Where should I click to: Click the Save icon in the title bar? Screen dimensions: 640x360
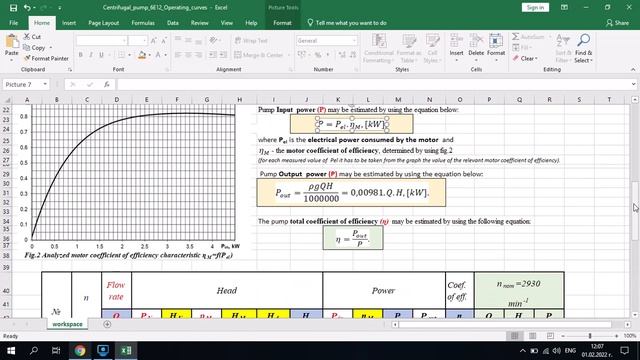point(13,8)
